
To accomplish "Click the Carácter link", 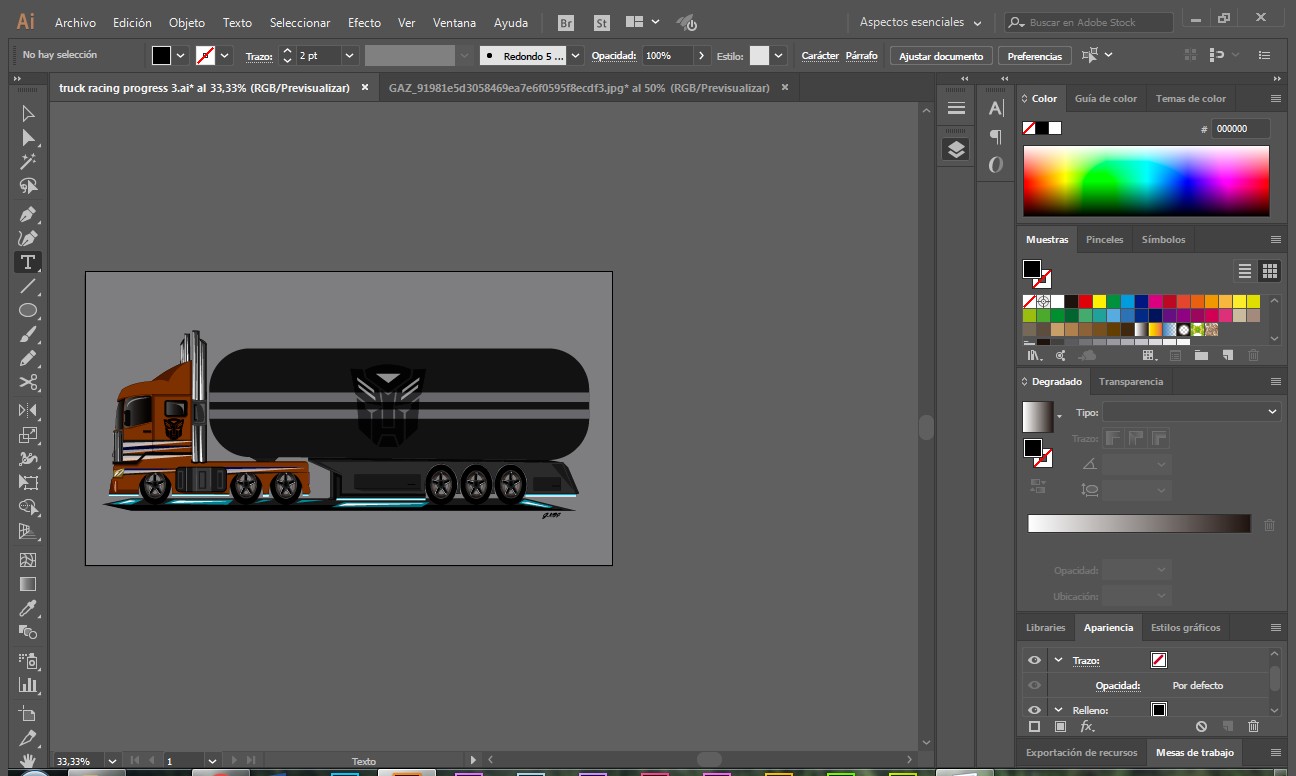I will pyautogui.click(x=820, y=56).
